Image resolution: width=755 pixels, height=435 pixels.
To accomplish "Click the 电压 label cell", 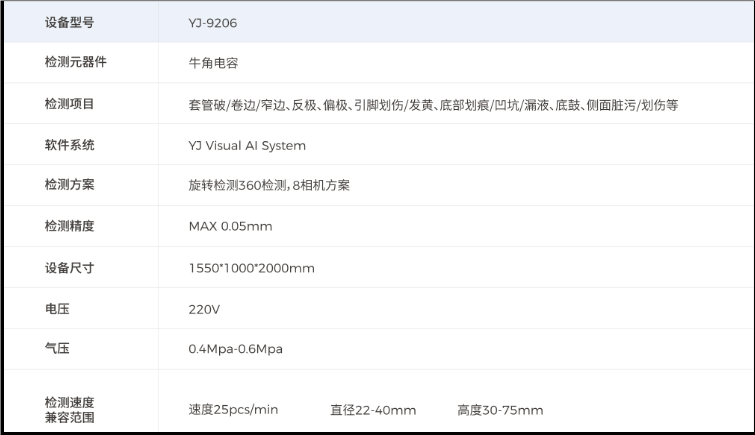I will click(57, 309).
